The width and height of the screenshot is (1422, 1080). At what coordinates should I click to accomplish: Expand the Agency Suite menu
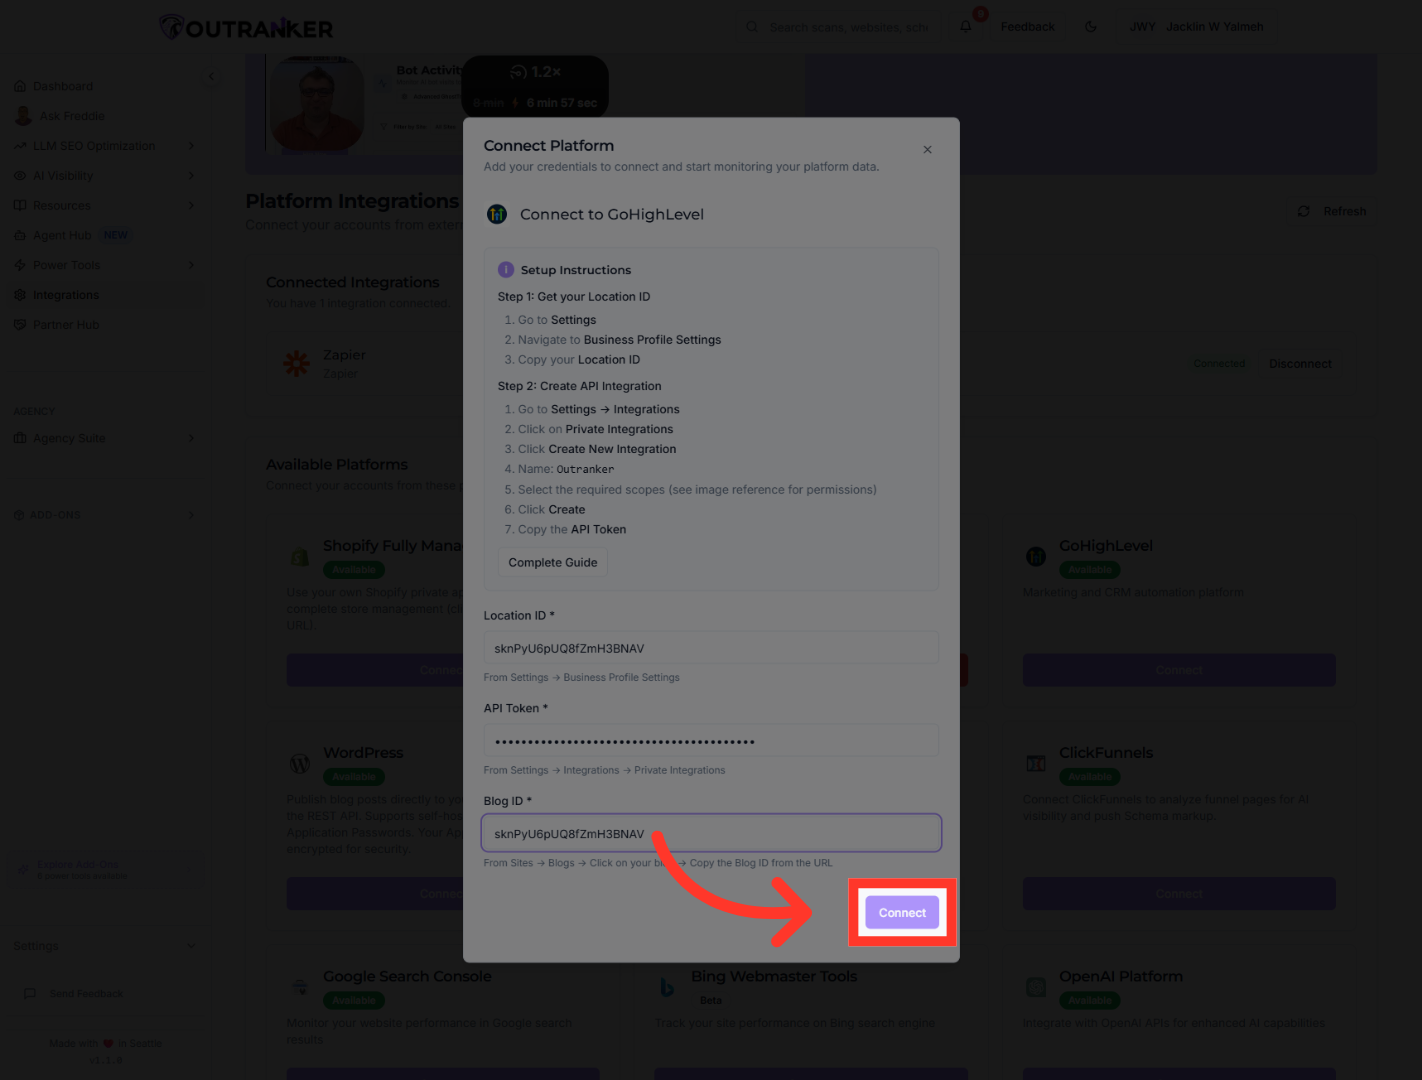pyautogui.click(x=190, y=438)
